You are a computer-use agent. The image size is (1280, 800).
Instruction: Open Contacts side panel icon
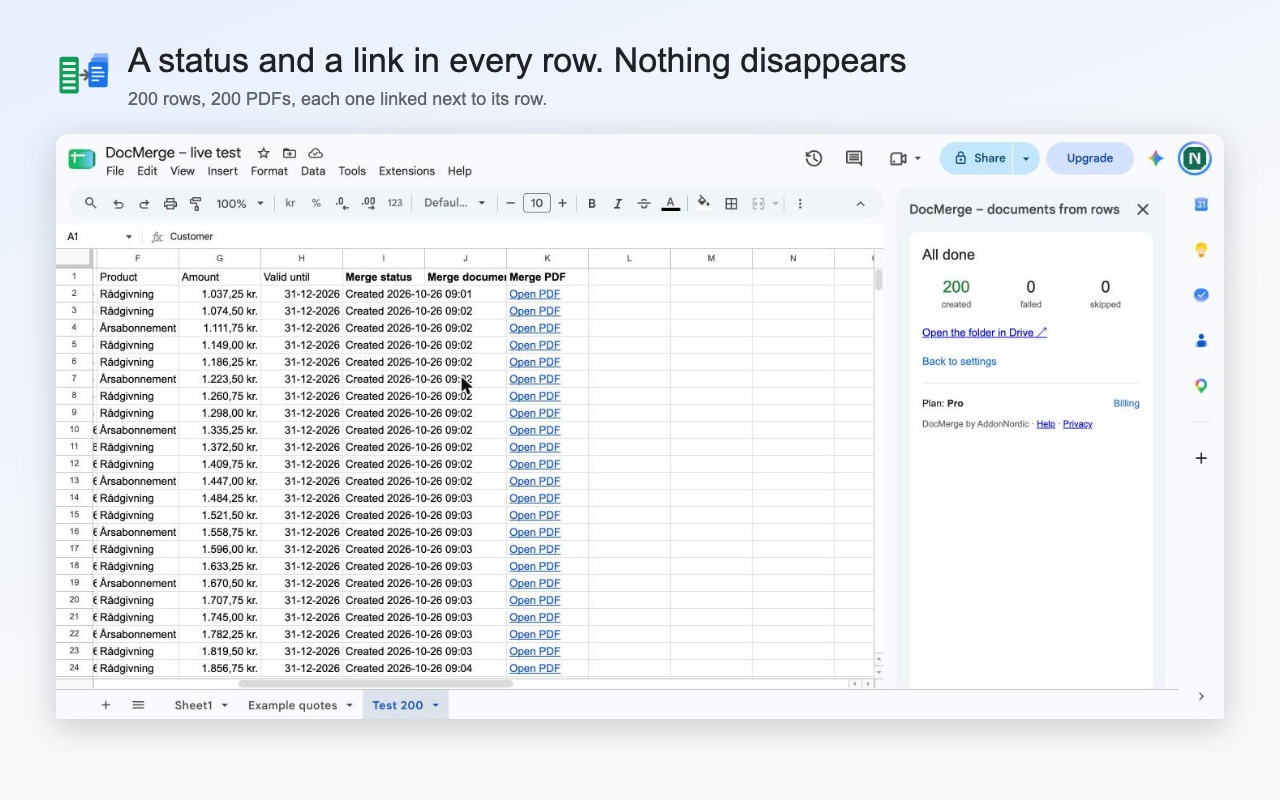1201,340
